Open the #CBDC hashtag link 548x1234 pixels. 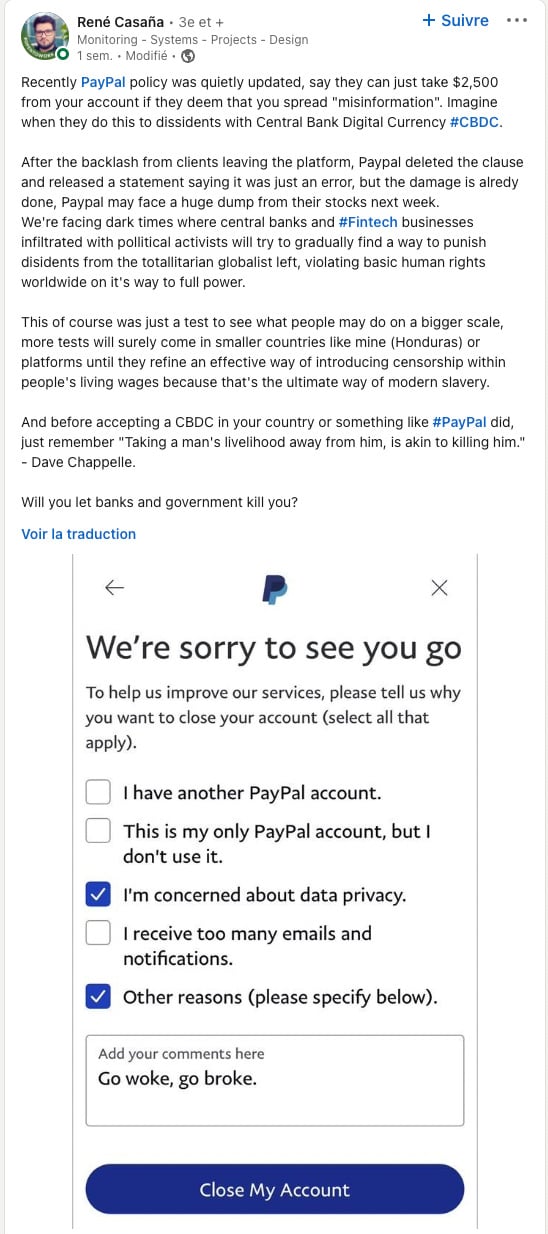476,123
